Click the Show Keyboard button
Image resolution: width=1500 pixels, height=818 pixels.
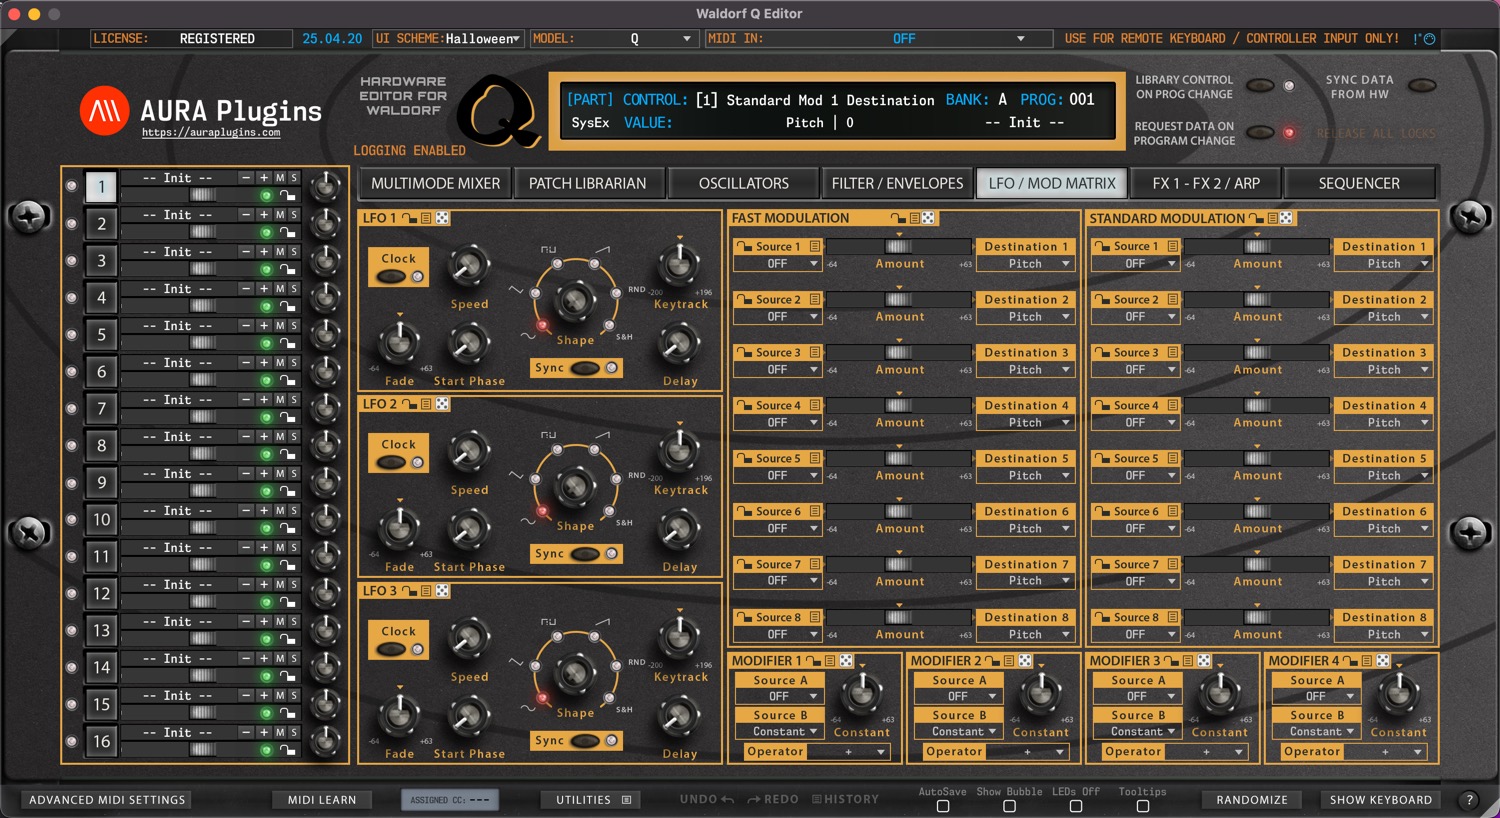coord(1381,800)
